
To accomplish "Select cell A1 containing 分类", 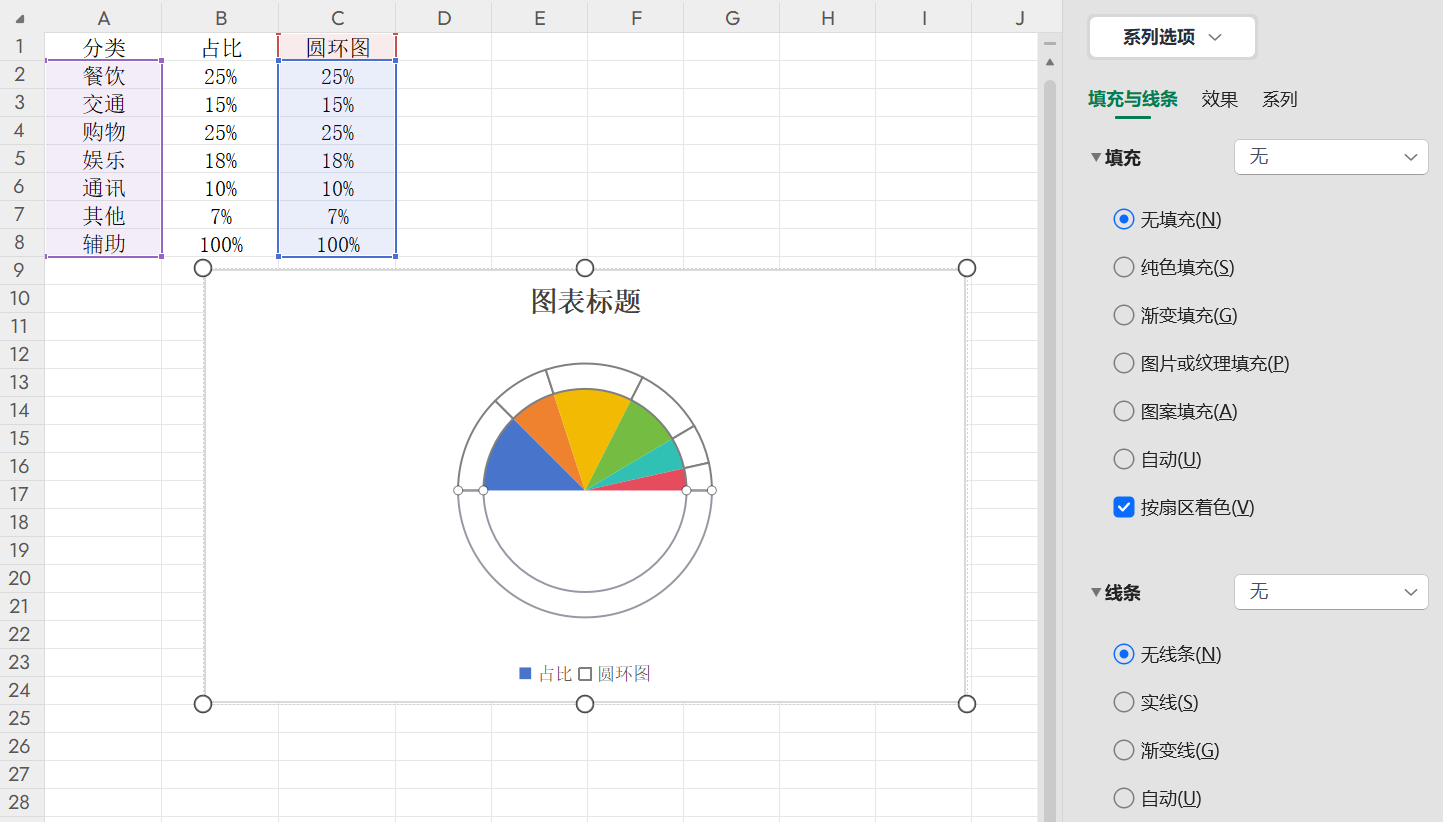I will (103, 46).
